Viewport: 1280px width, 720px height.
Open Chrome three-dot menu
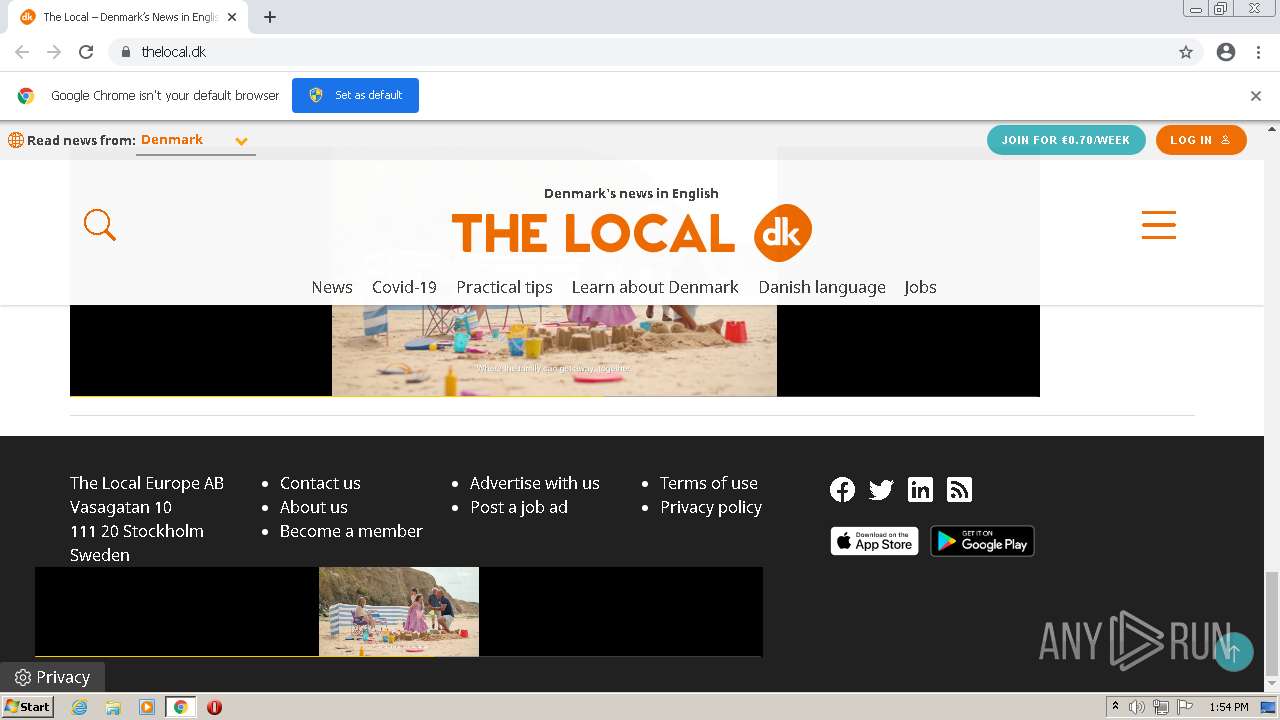(1258, 52)
